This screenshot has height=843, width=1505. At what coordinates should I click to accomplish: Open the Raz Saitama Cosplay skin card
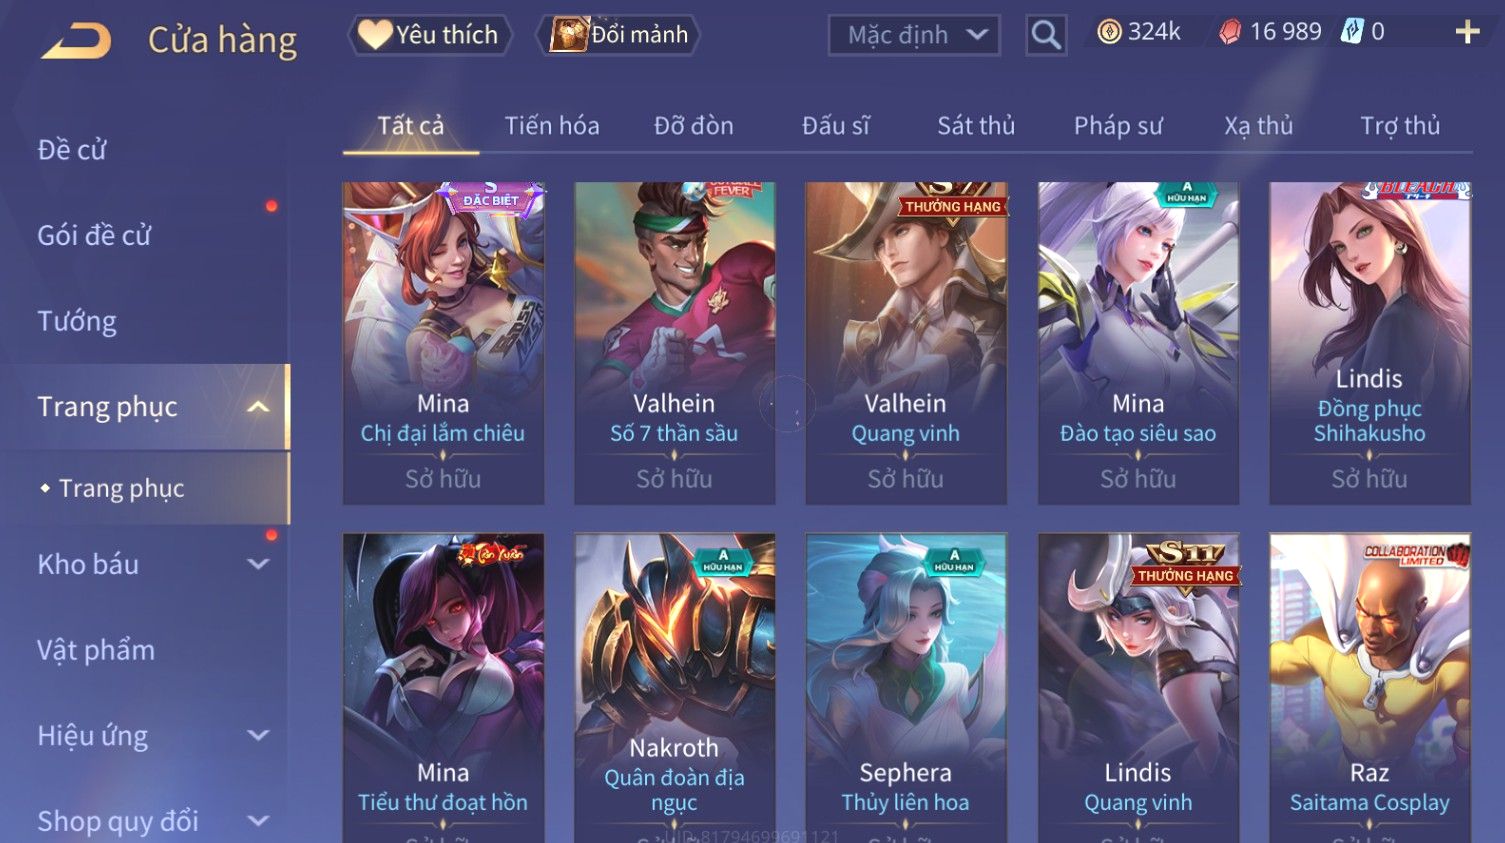[x=1369, y=688]
